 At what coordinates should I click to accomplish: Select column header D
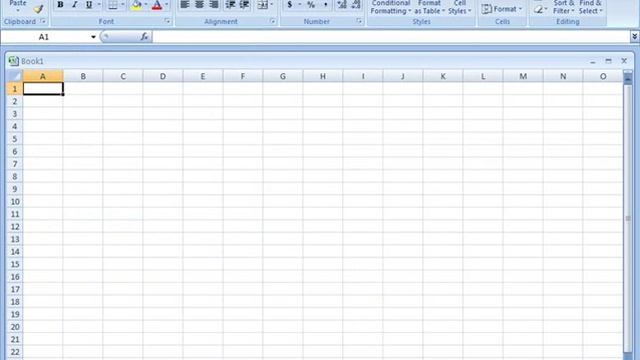coord(163,76)
